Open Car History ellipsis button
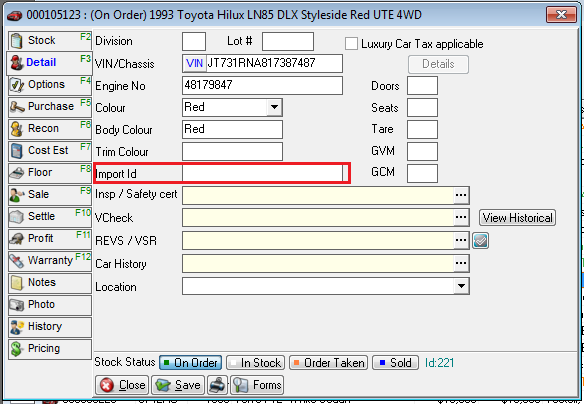 tap(461, 263)
